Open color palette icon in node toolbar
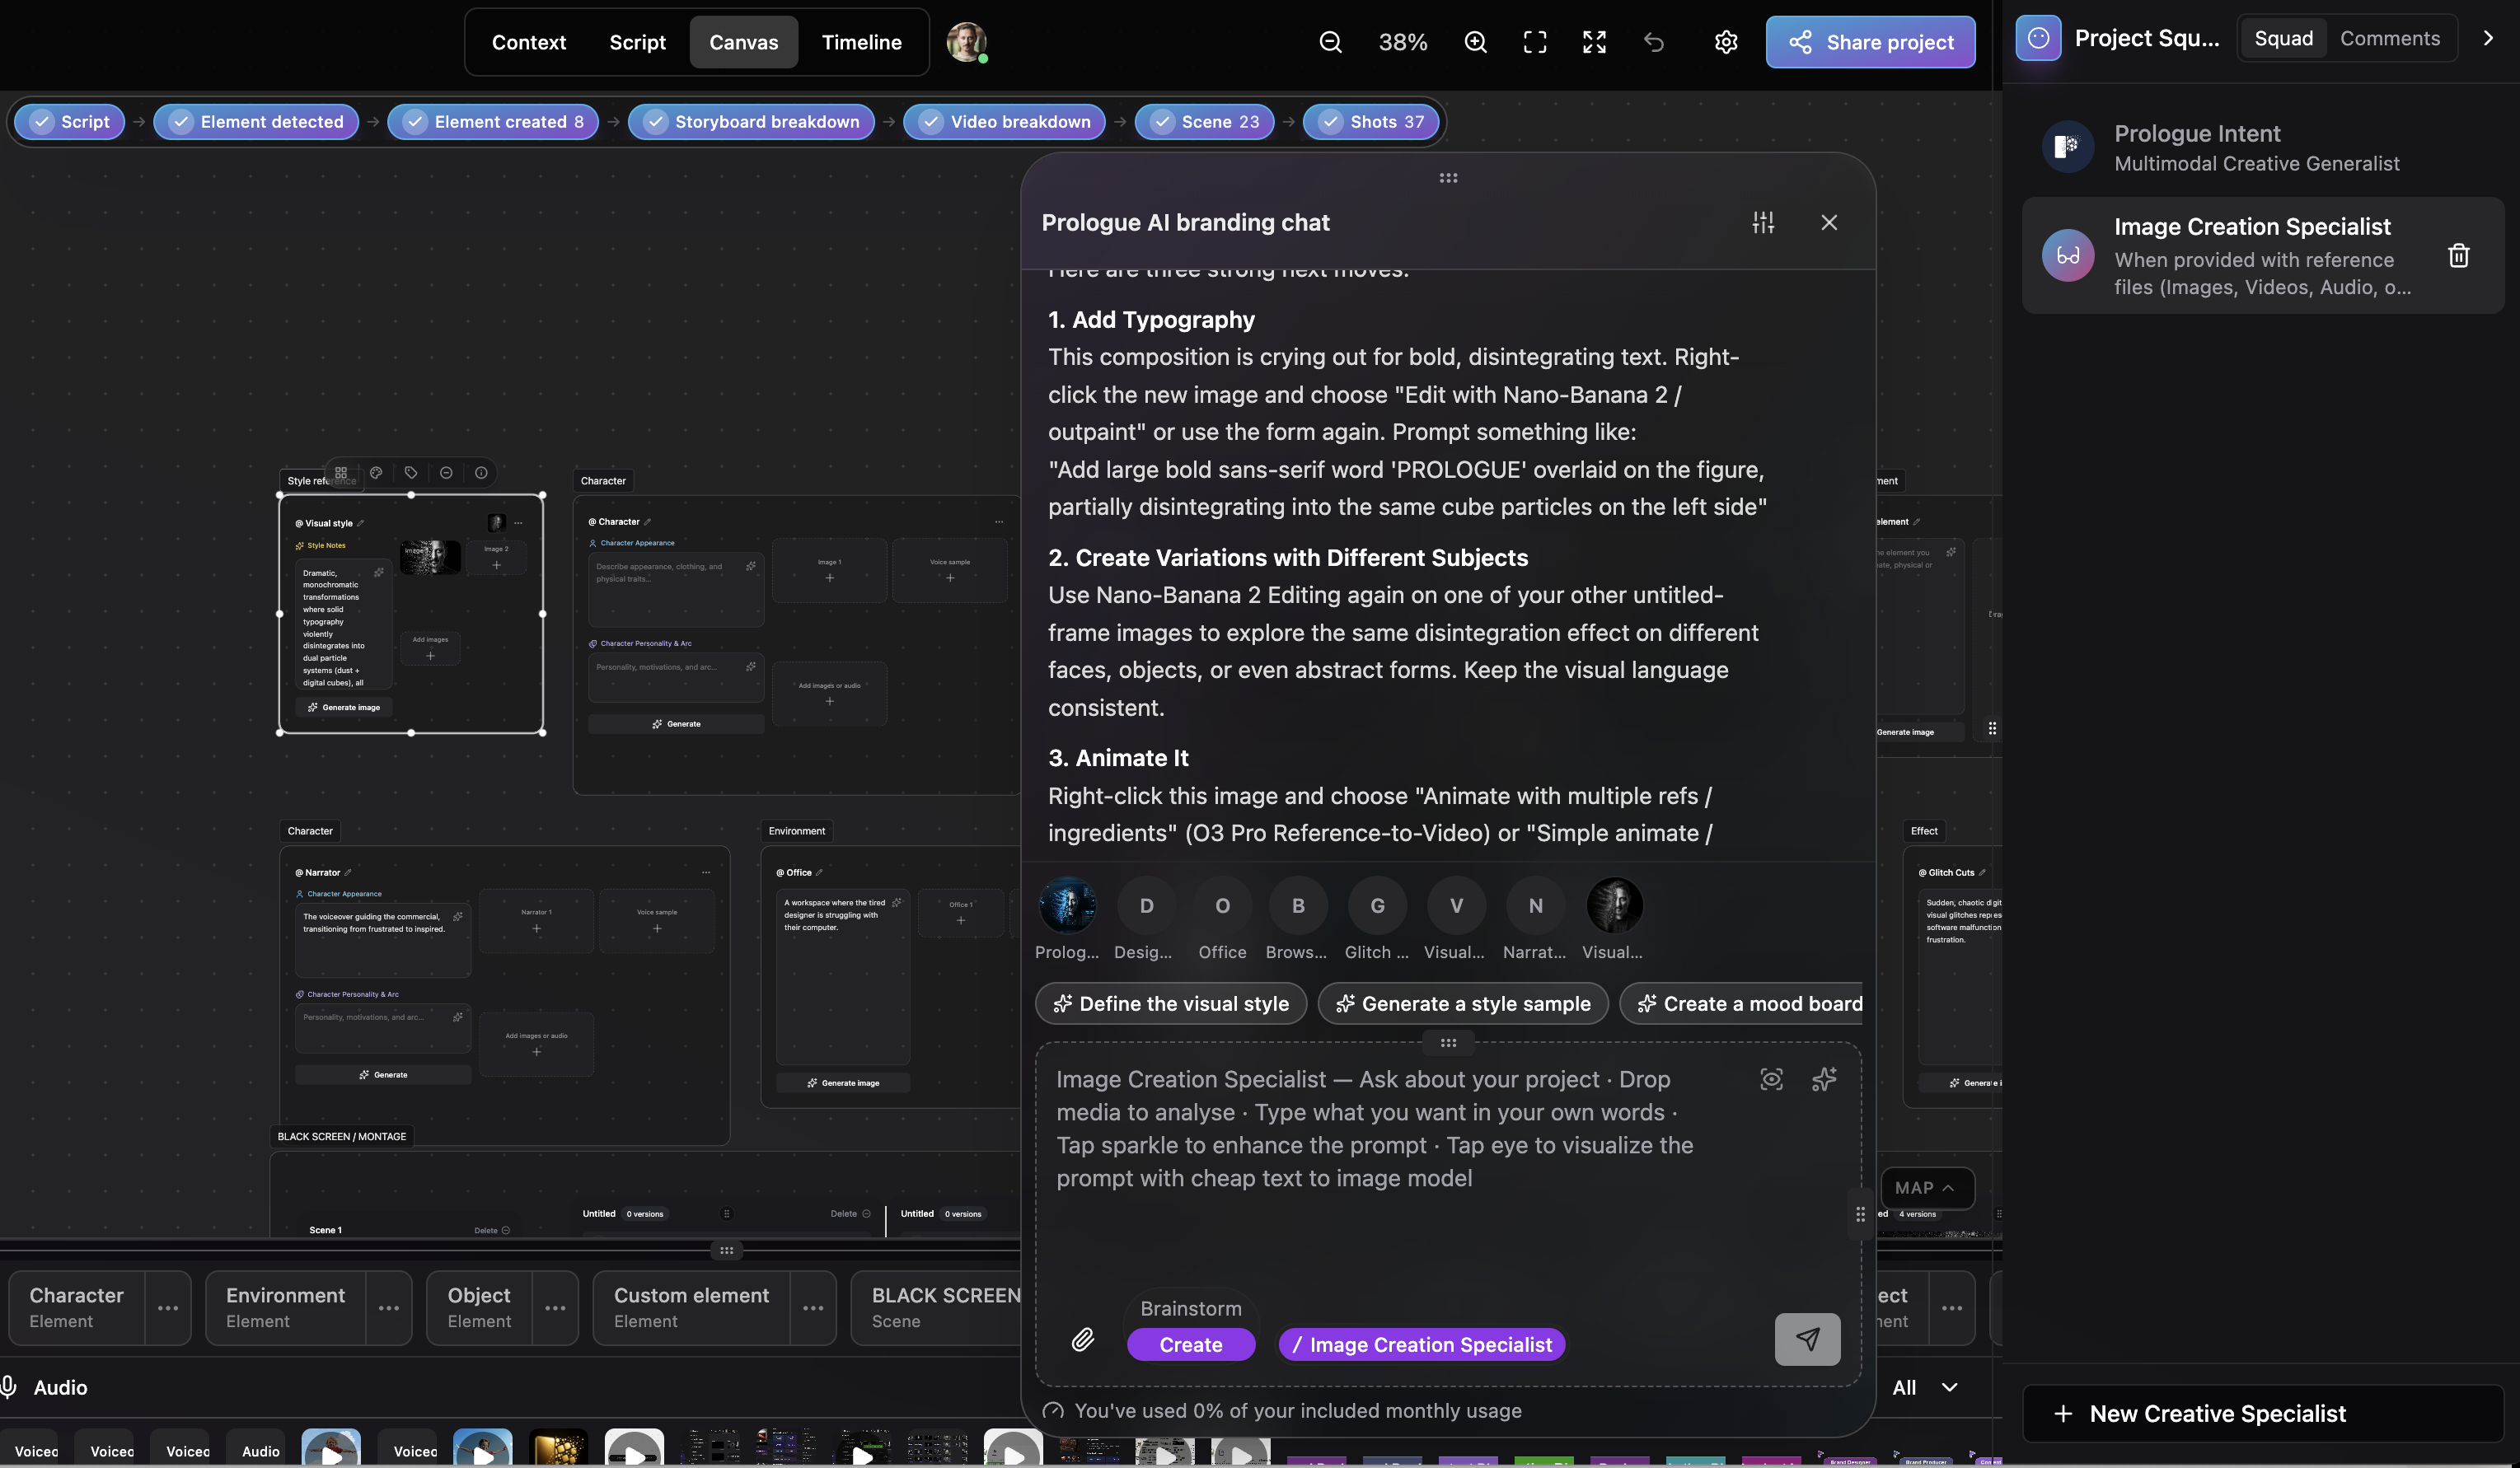Viewport: 2520px width, 1468px height. (376, 473)
